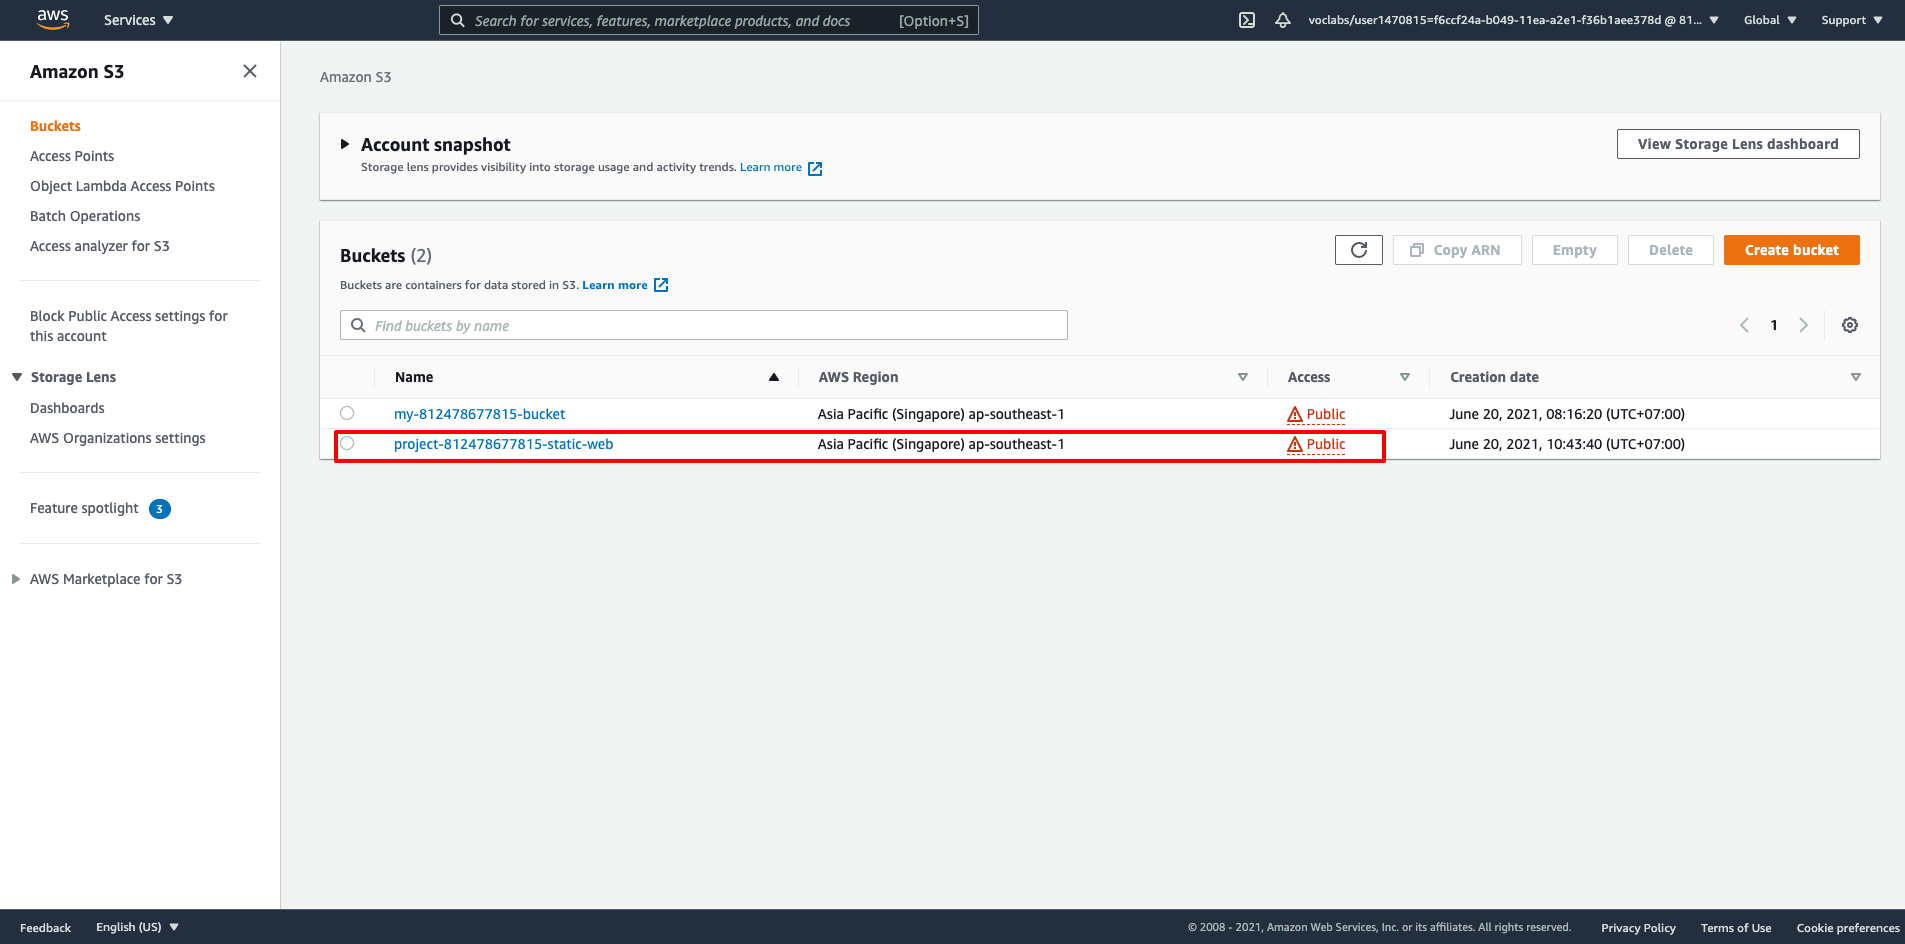Screen dimensions: 1905x944
Task: Click the AWS logo home icon
Action: click(x=53, y=19)
